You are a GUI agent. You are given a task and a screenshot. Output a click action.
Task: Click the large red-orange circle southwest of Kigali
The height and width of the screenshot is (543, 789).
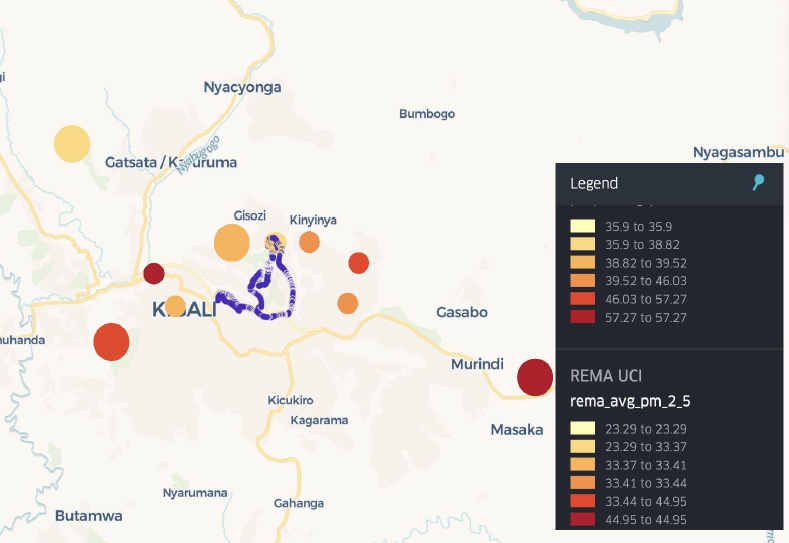[x=111, y=341]
